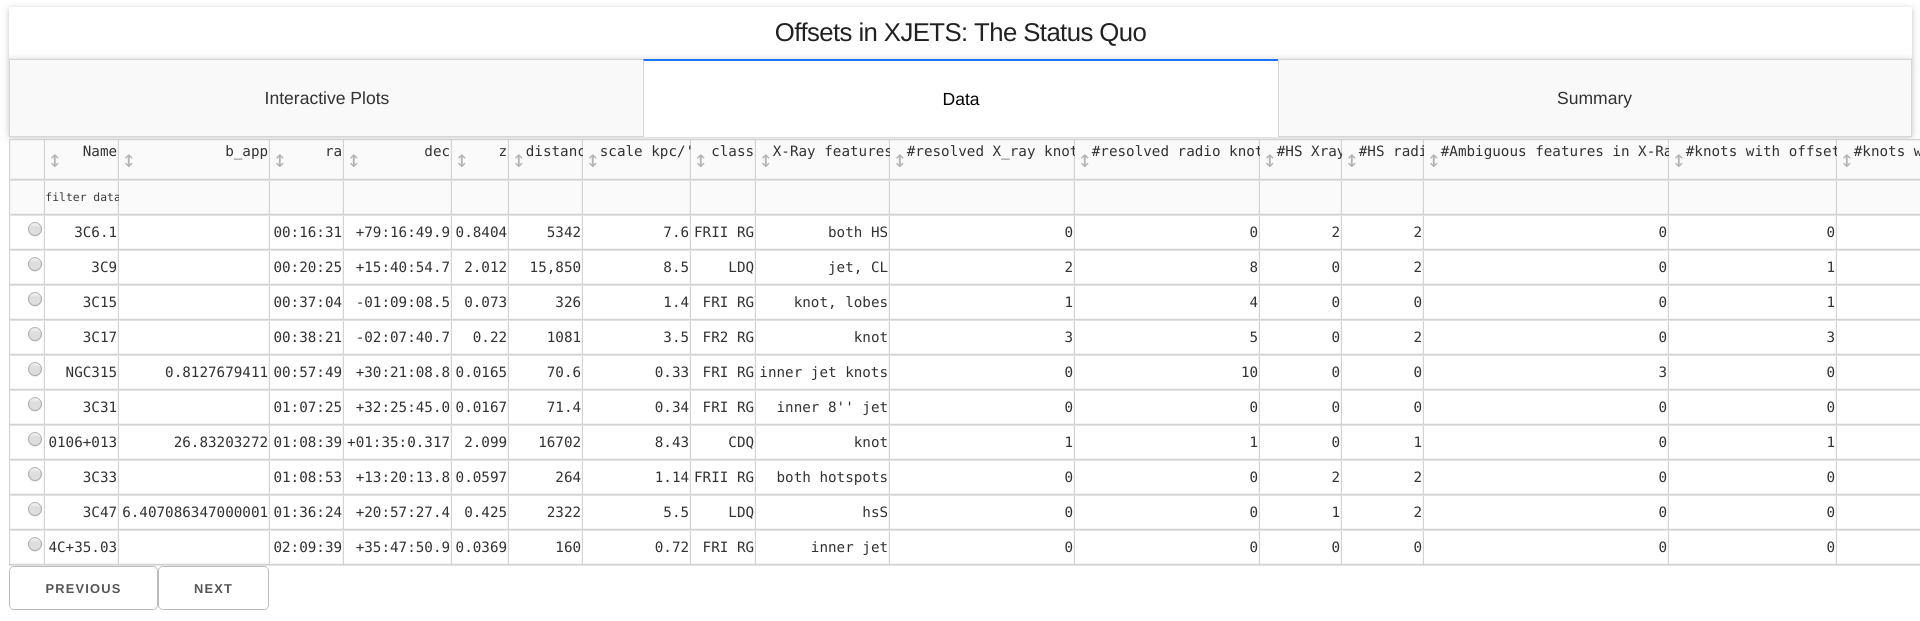Screen dimensions: 1920x621
Task: Select radio button for 4C+35.03
Action: 35,545
